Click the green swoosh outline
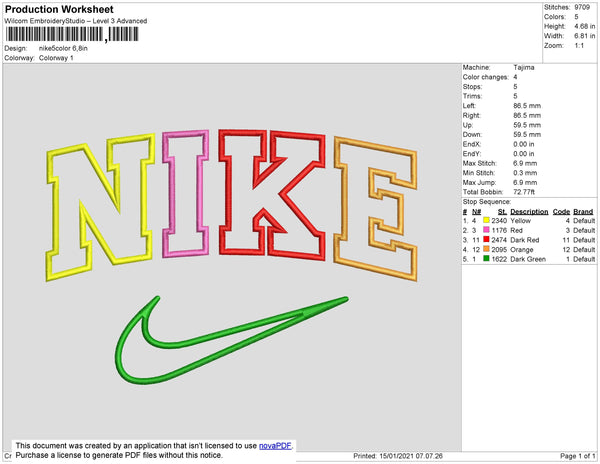This screenshot has height=464, width=600. point(232,340)
